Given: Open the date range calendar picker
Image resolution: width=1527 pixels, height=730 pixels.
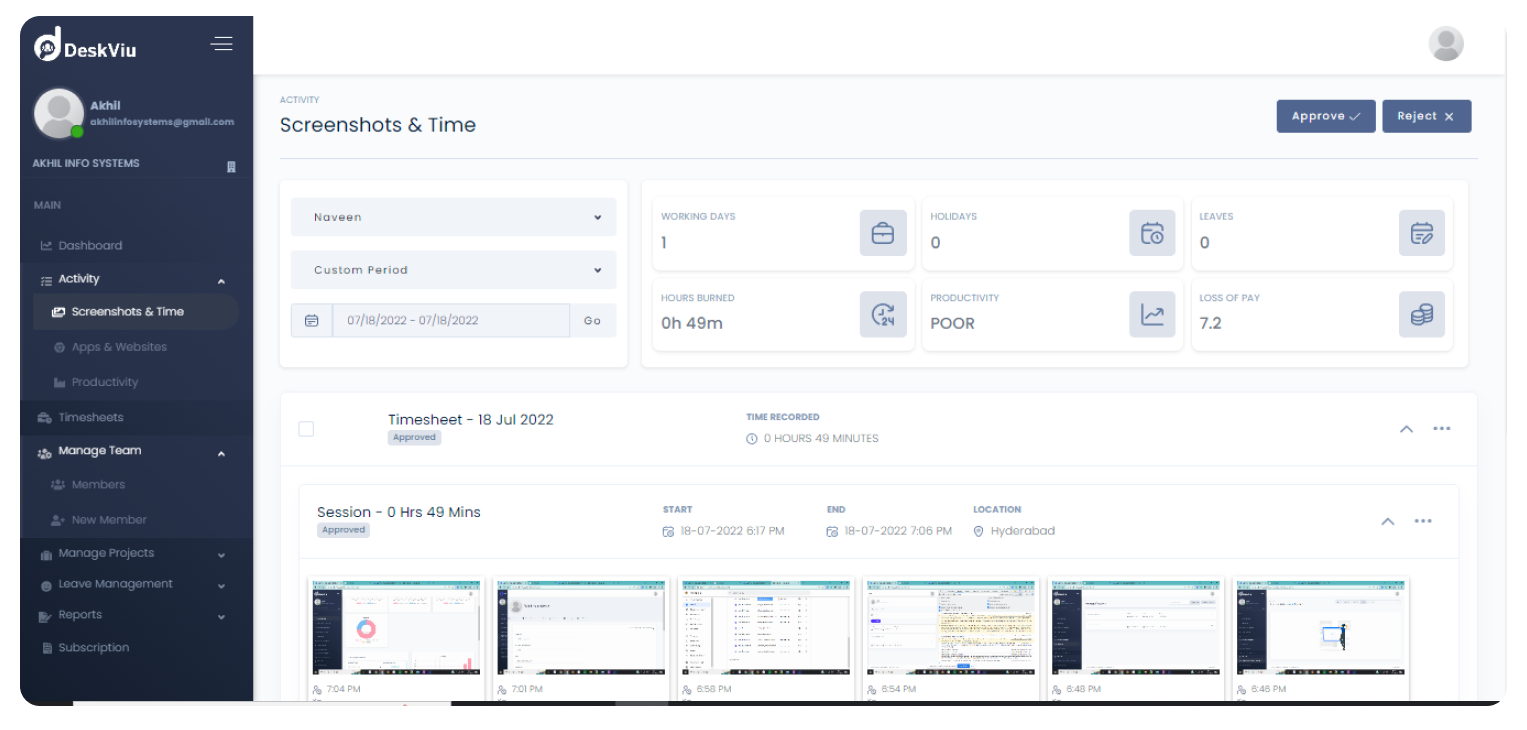Looking at the screenshot, I should pos(311,320).
